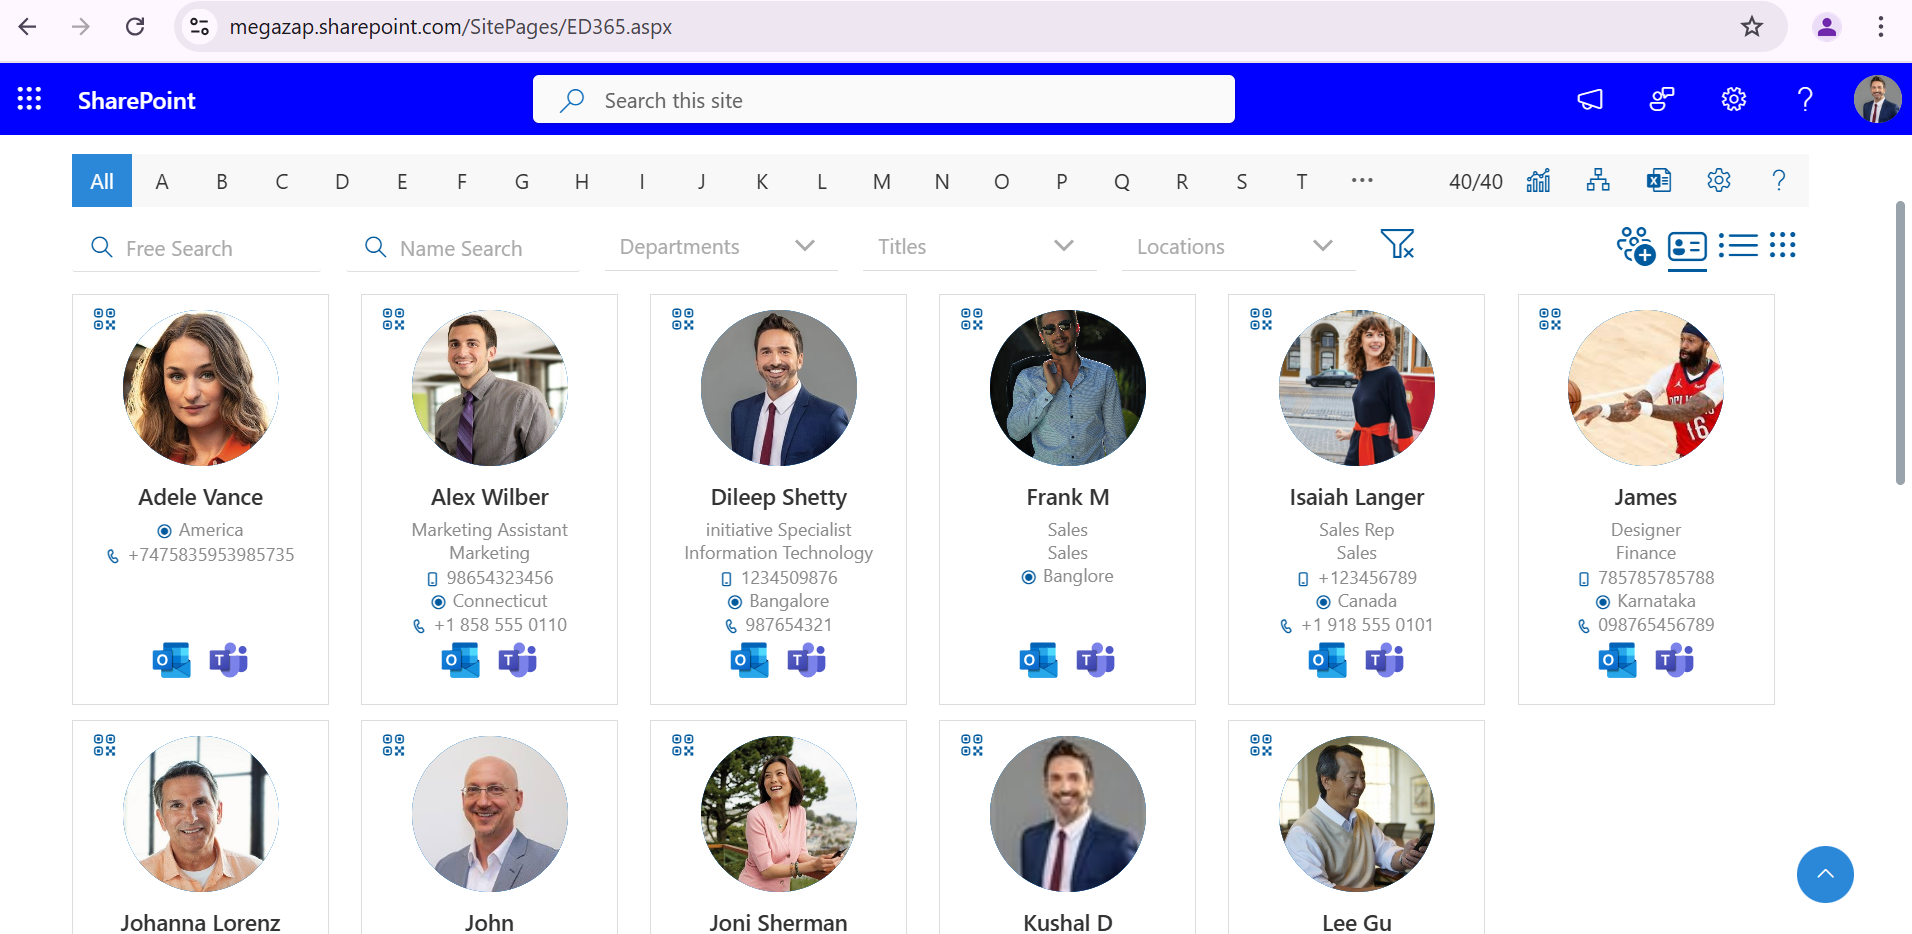1912x934 pixels.
Task: Click the page vertical scrollbar
Action: tap(1901, 343)
